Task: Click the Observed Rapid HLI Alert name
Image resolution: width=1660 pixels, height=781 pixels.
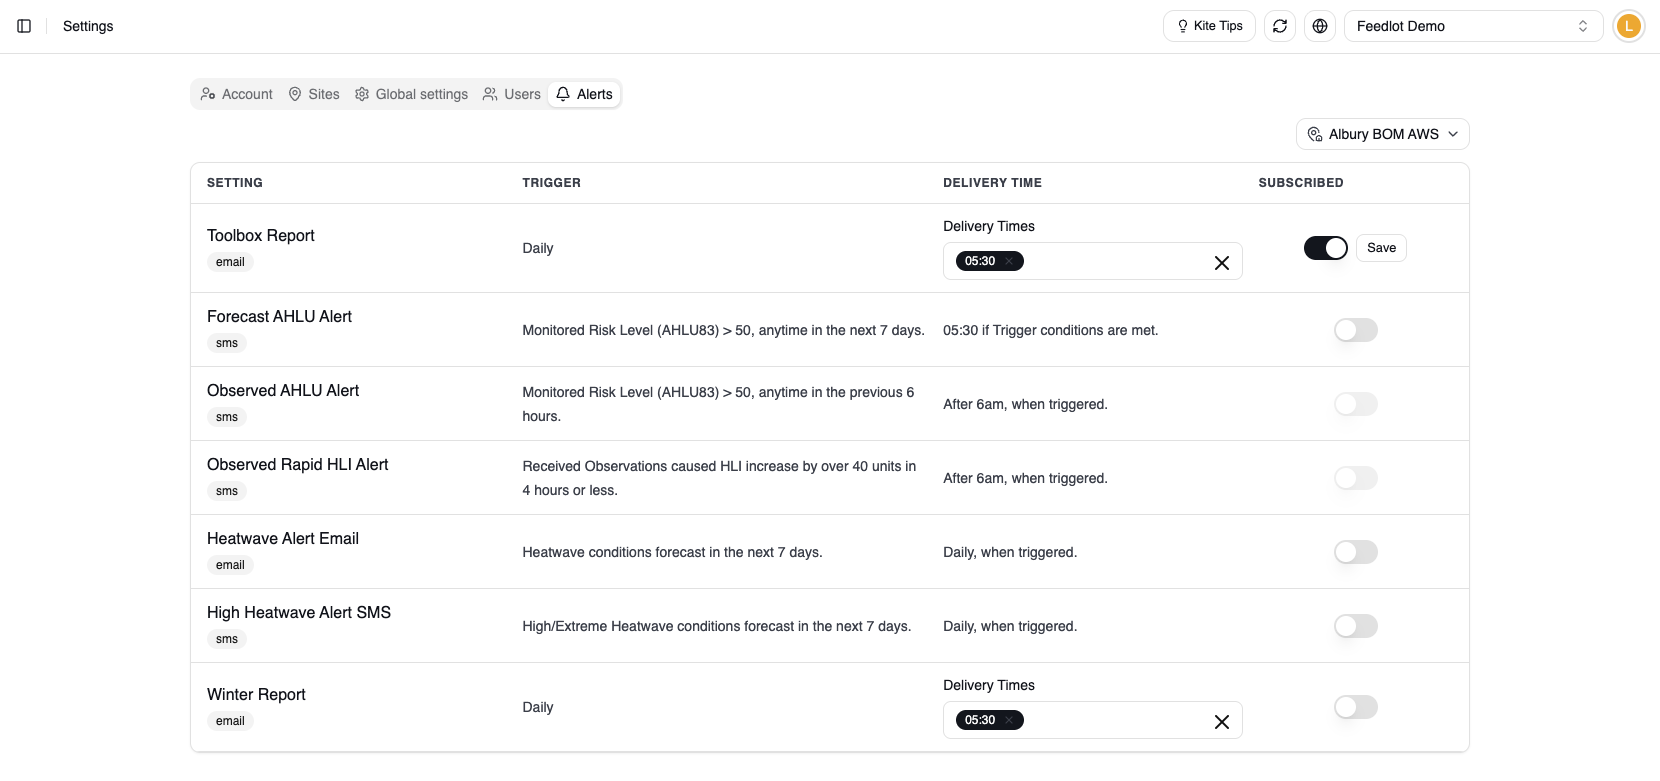Action: [x=297, y=465]
